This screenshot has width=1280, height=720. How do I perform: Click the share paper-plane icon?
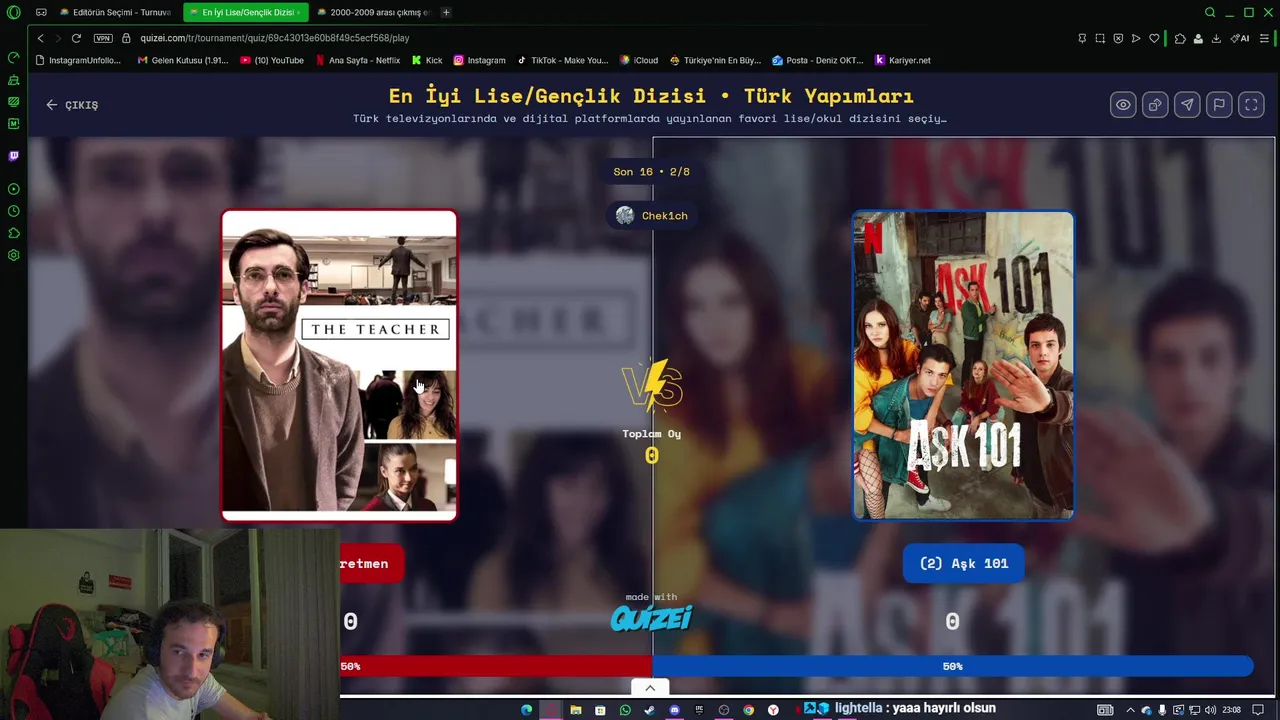point(1187,104)
